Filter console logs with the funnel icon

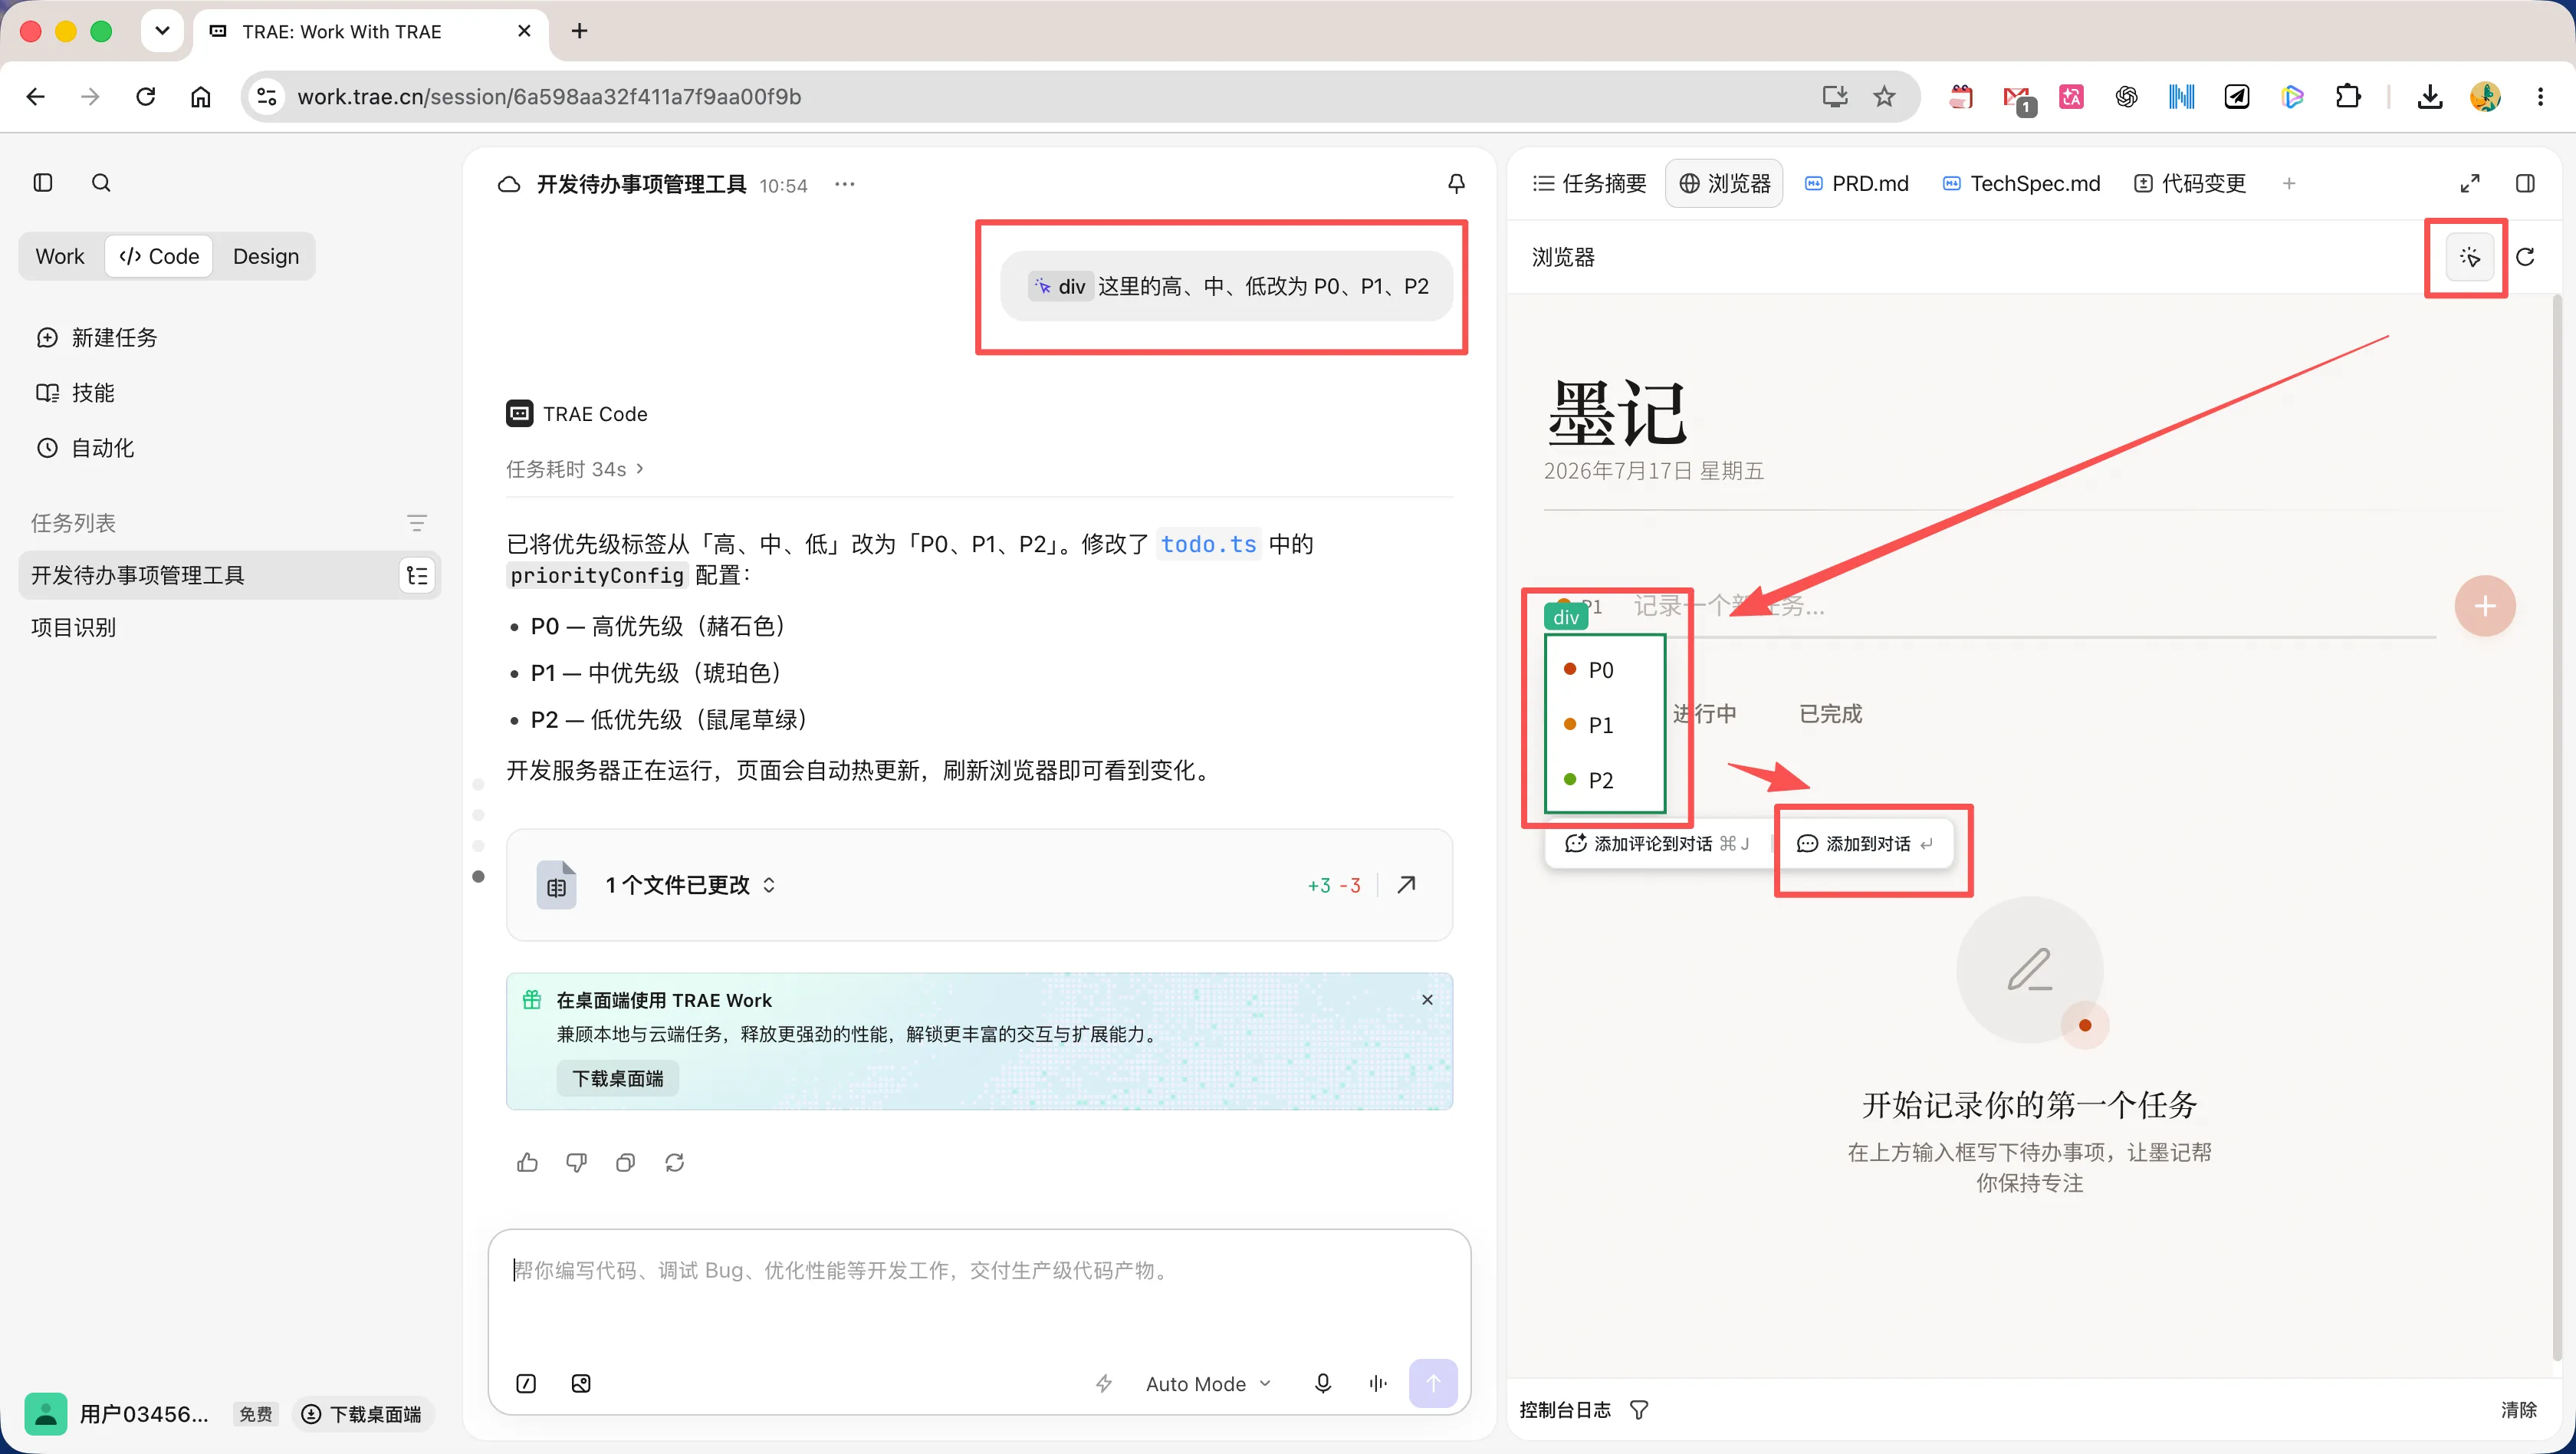(x=1639, y=1410)
